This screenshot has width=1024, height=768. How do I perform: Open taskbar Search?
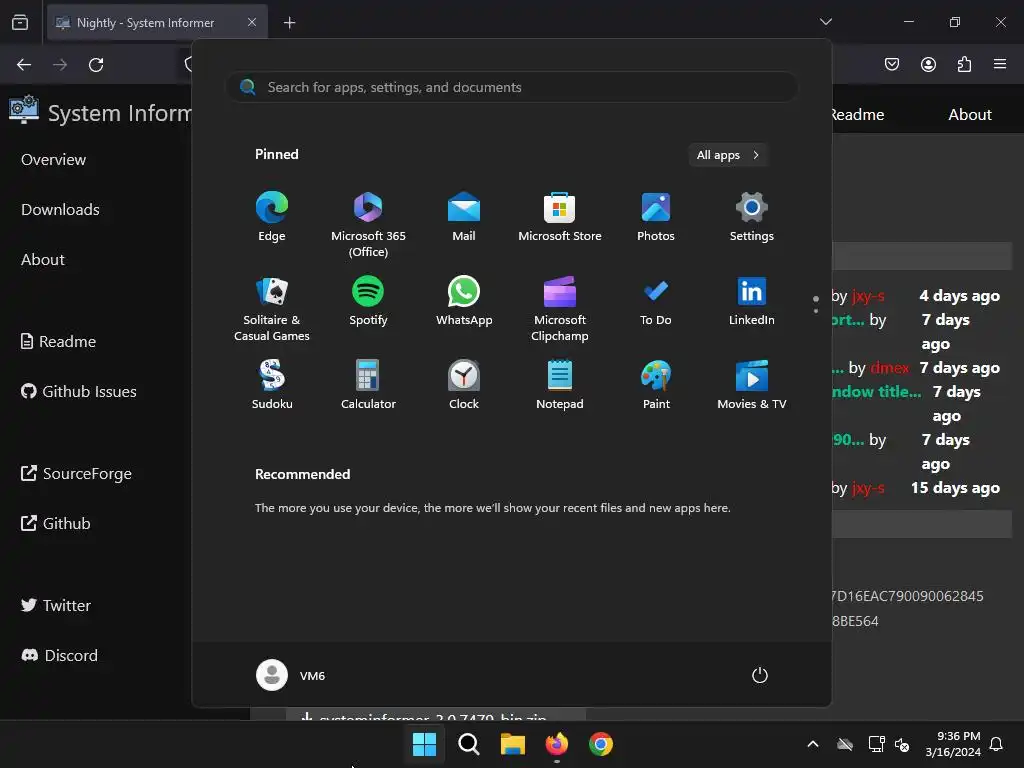coord(469,744)
